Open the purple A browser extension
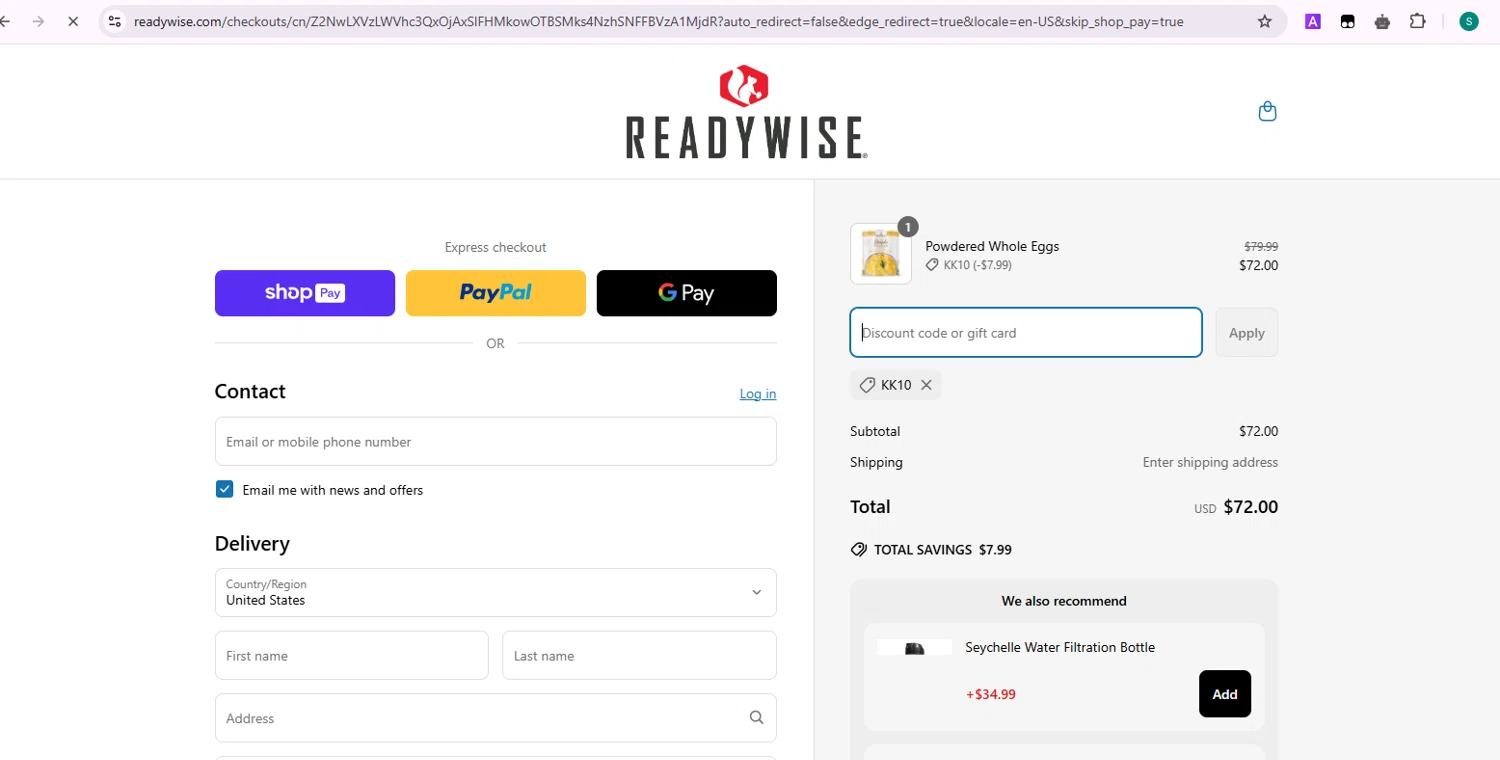 coord(1313,21)
